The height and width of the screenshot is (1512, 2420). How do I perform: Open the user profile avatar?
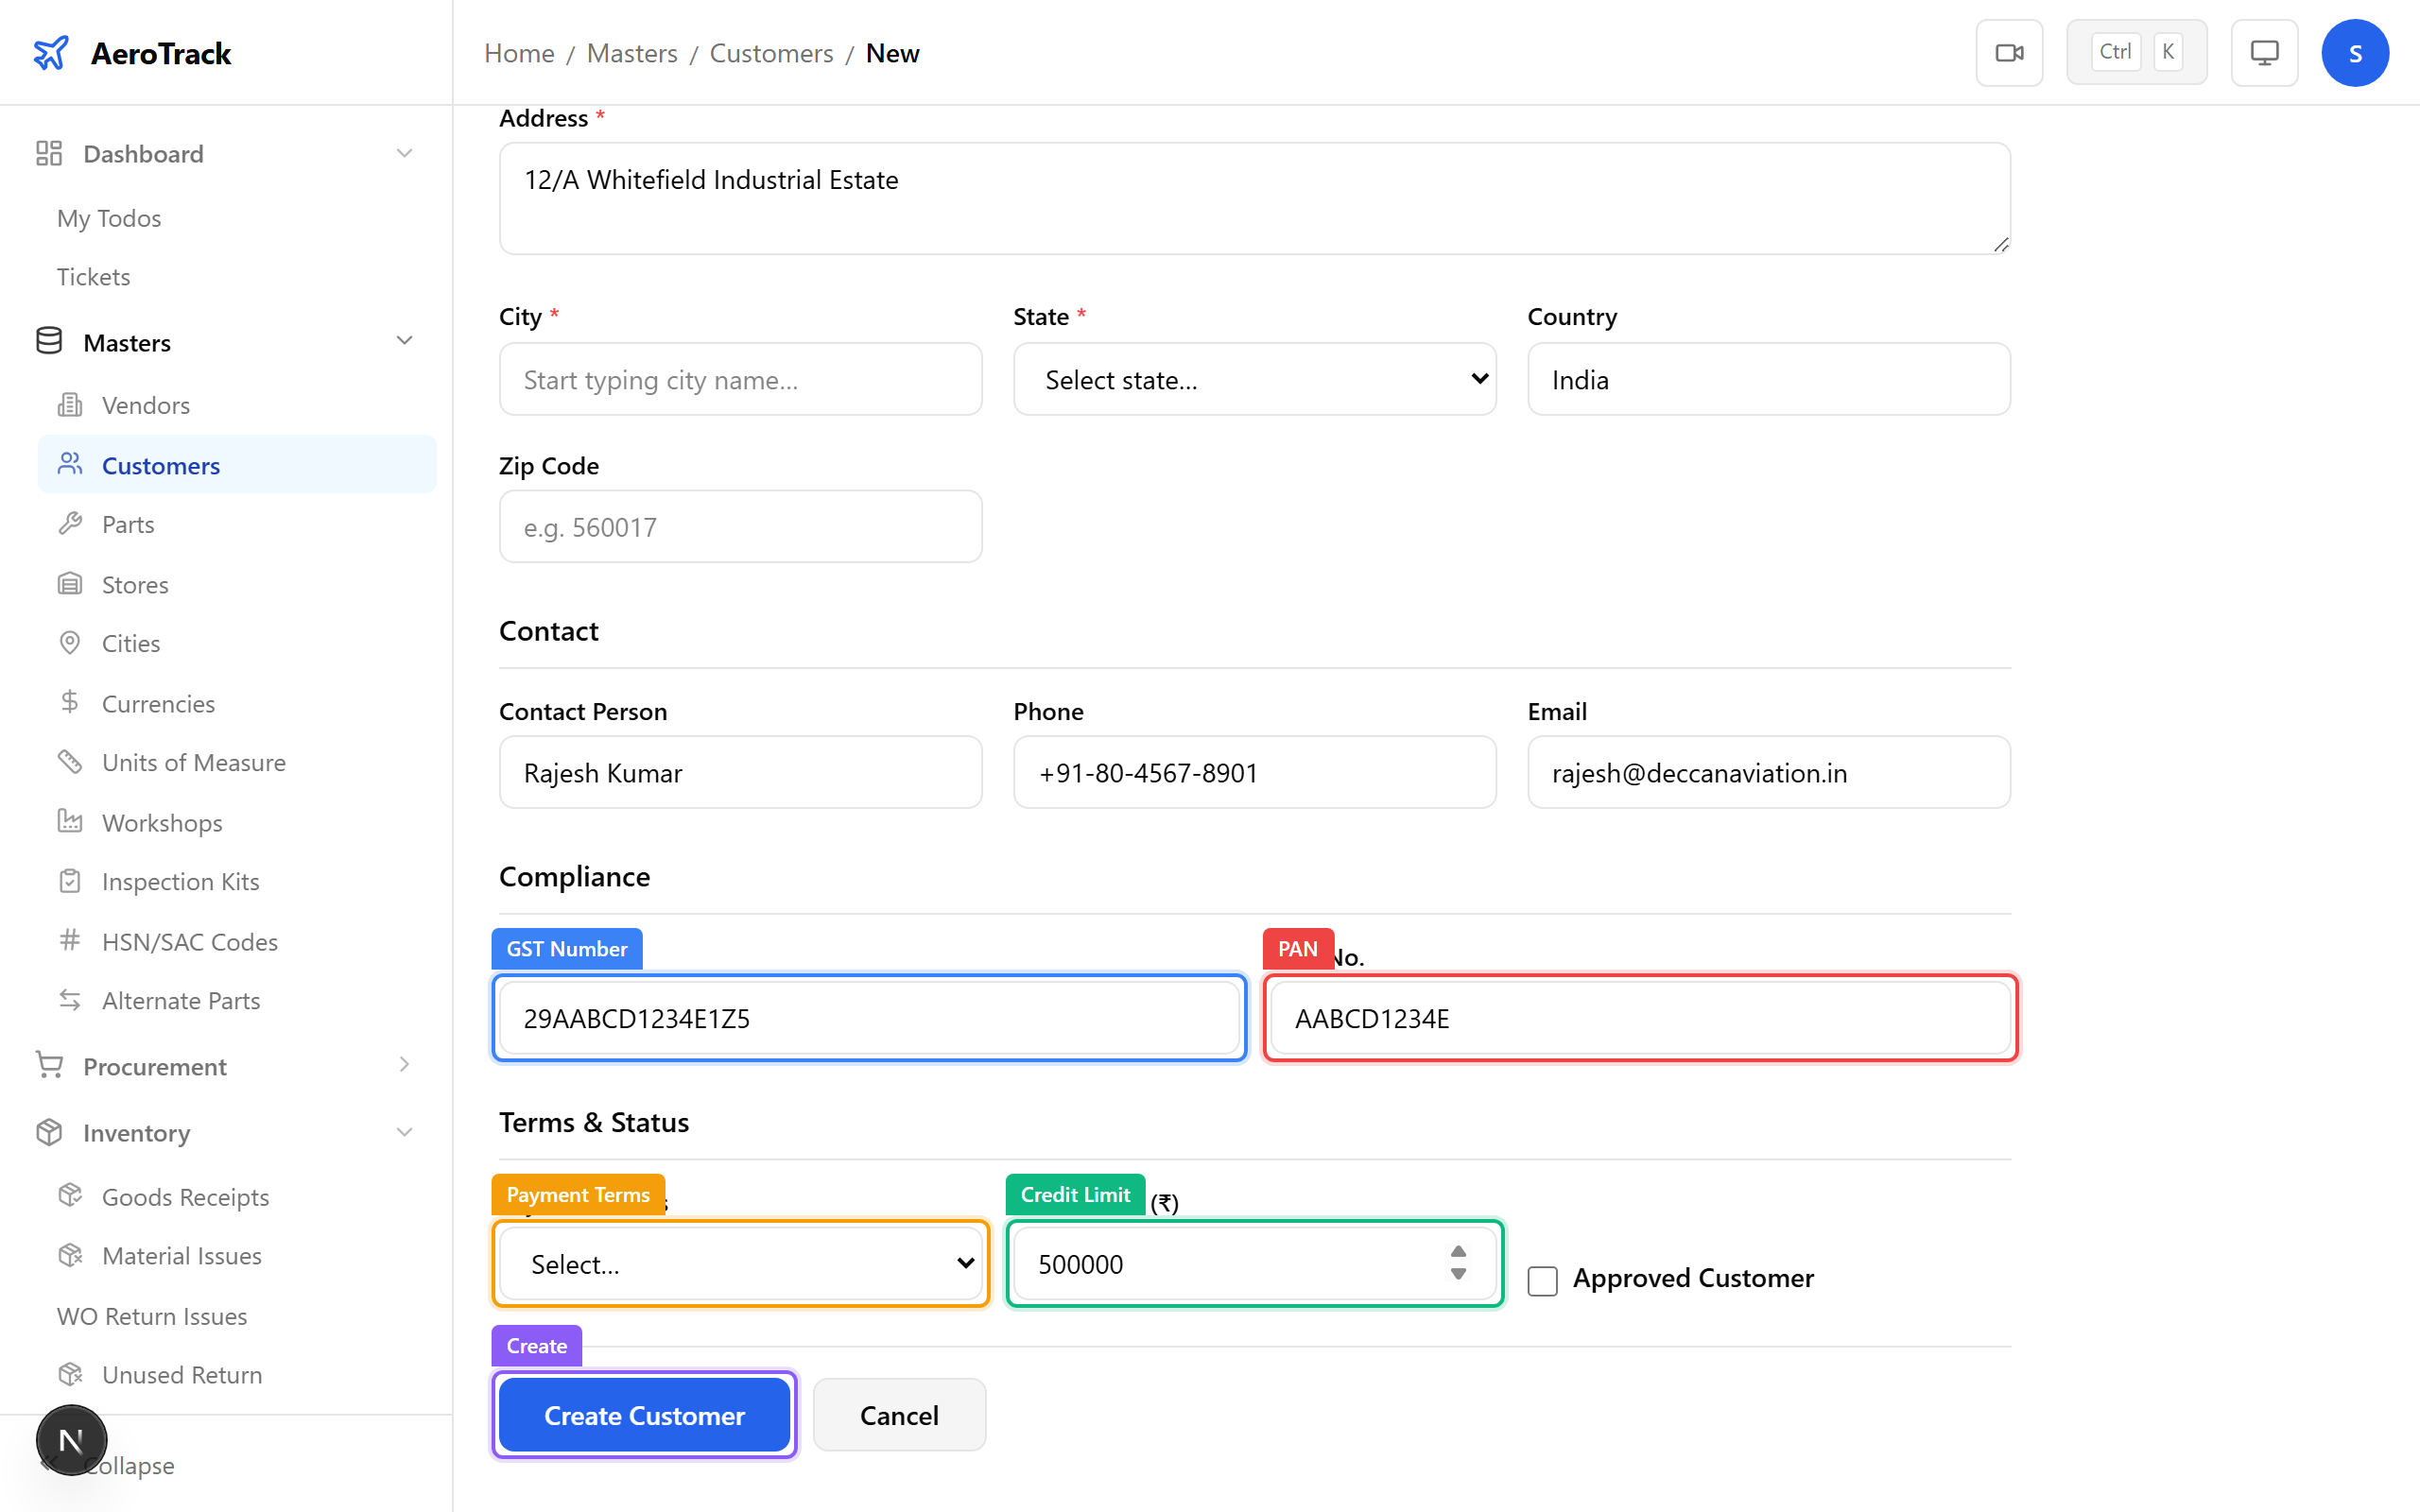click(x=2355, y=52)
